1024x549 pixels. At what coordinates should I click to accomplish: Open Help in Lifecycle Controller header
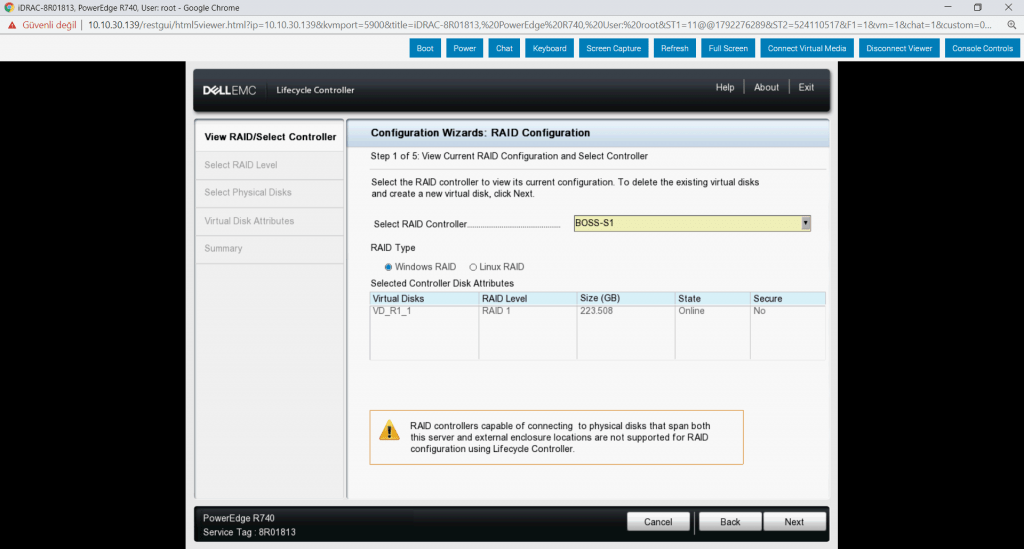point(724,88)
